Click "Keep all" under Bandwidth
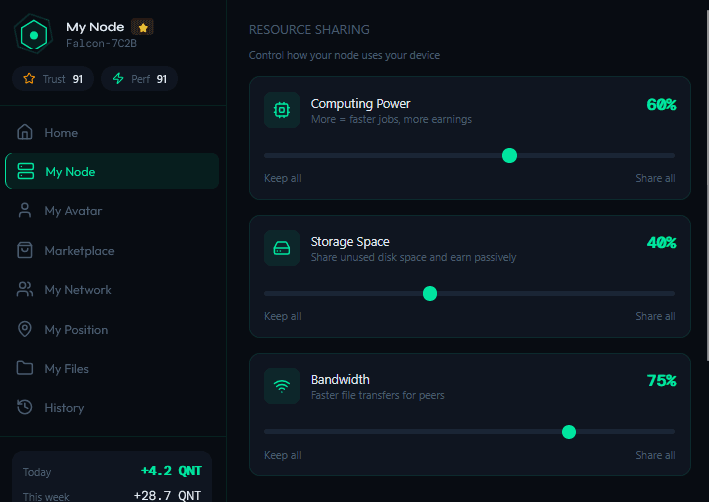 tap(283, 455)
